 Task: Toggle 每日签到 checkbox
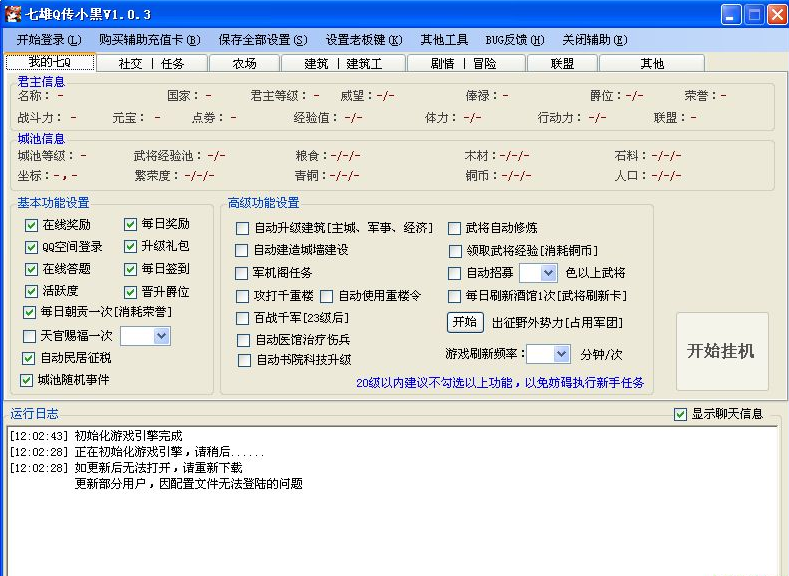(x=130, y=269)
